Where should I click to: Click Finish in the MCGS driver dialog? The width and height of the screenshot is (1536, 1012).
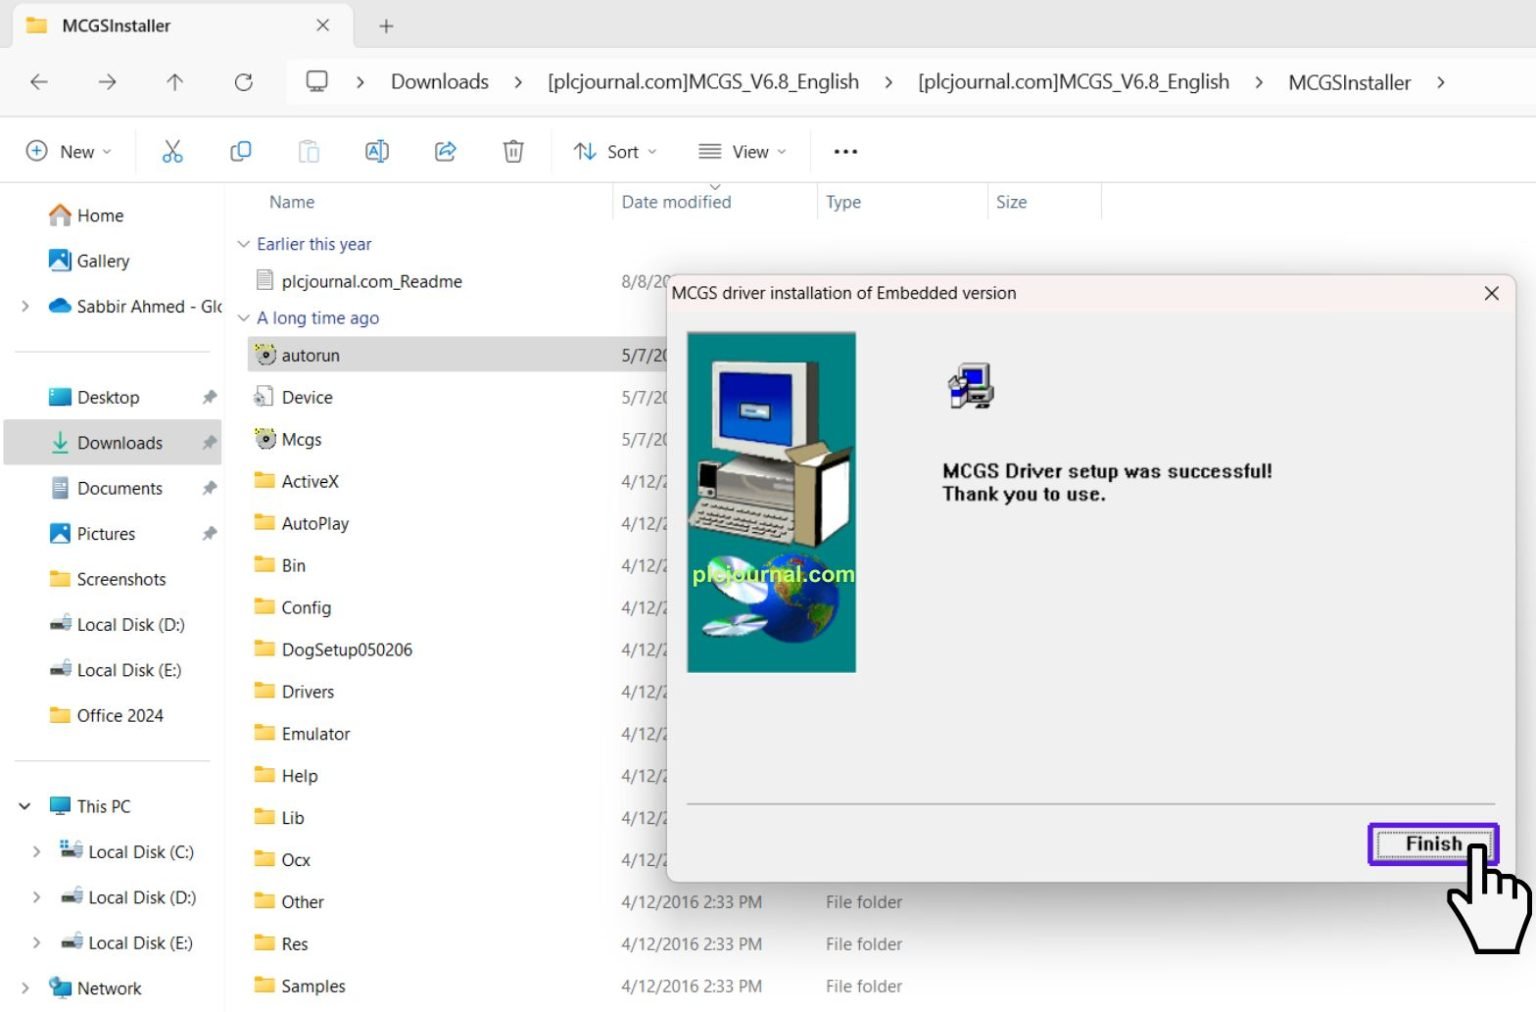[1433, 844]
